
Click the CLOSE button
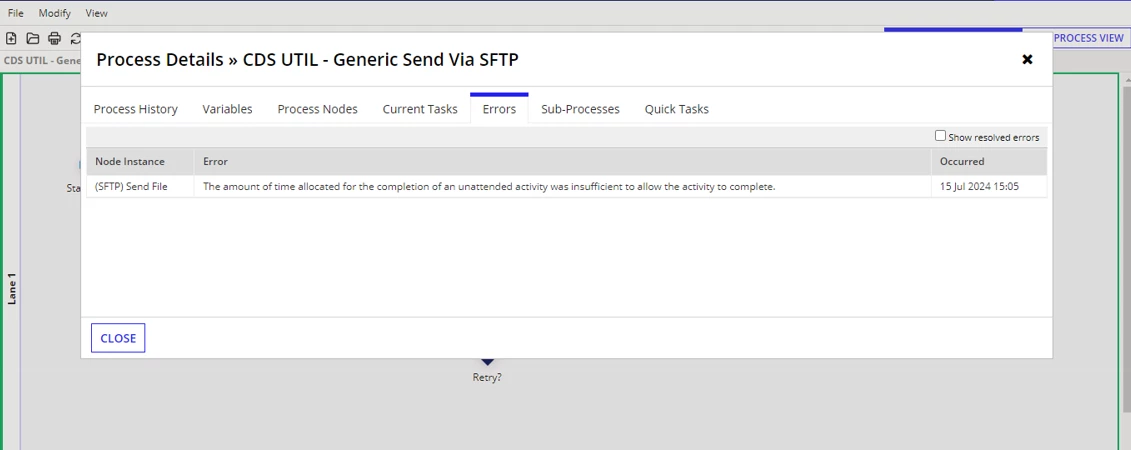(x=118, y=338)
